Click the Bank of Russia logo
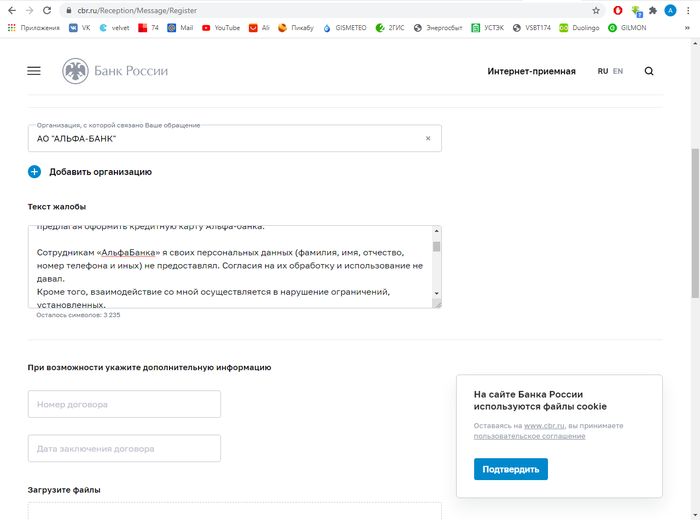The image size is (700, 520). (x=115, y=71)
